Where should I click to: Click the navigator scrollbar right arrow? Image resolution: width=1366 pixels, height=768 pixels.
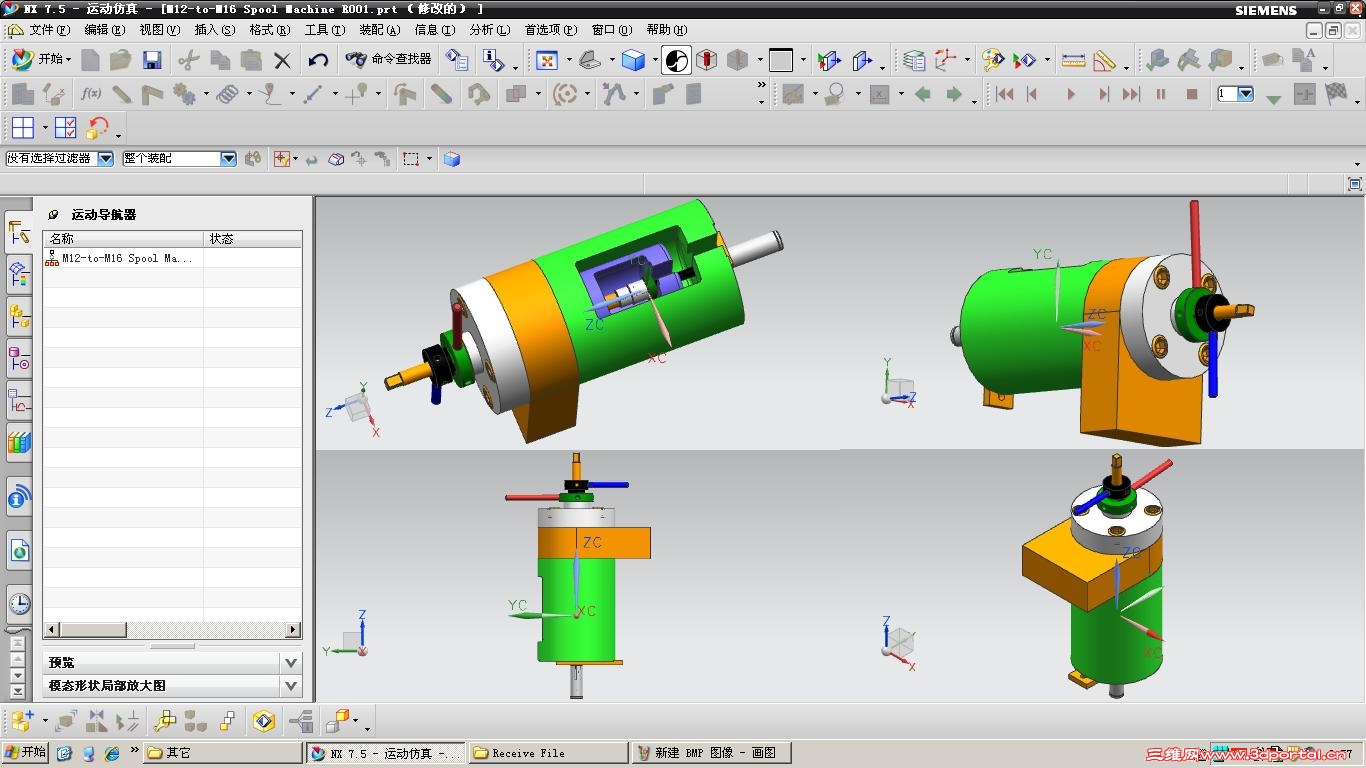(294, 630)
